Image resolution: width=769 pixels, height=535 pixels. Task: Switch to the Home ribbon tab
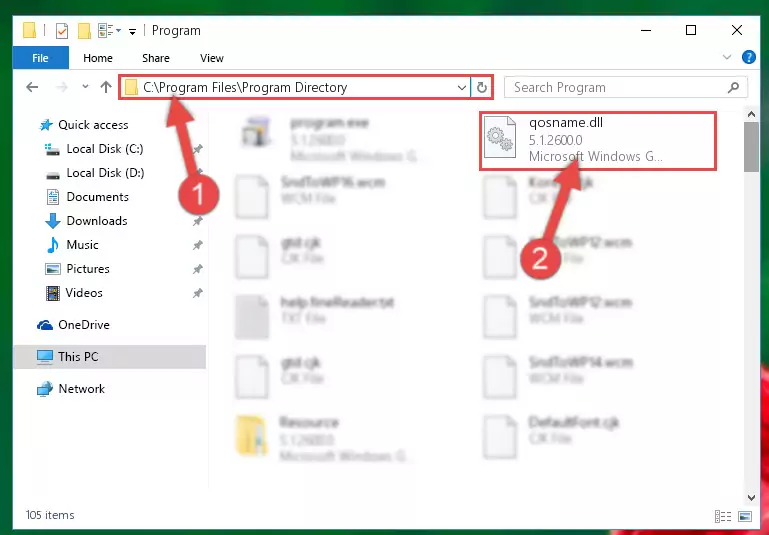pyautogui.click(x=98, y=58)
